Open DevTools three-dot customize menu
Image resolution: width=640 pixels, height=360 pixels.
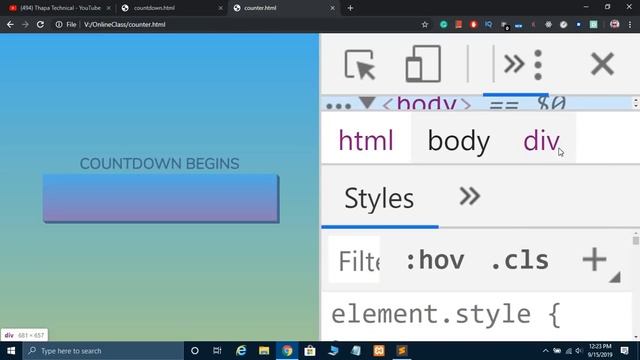click(x=538, y=64)
